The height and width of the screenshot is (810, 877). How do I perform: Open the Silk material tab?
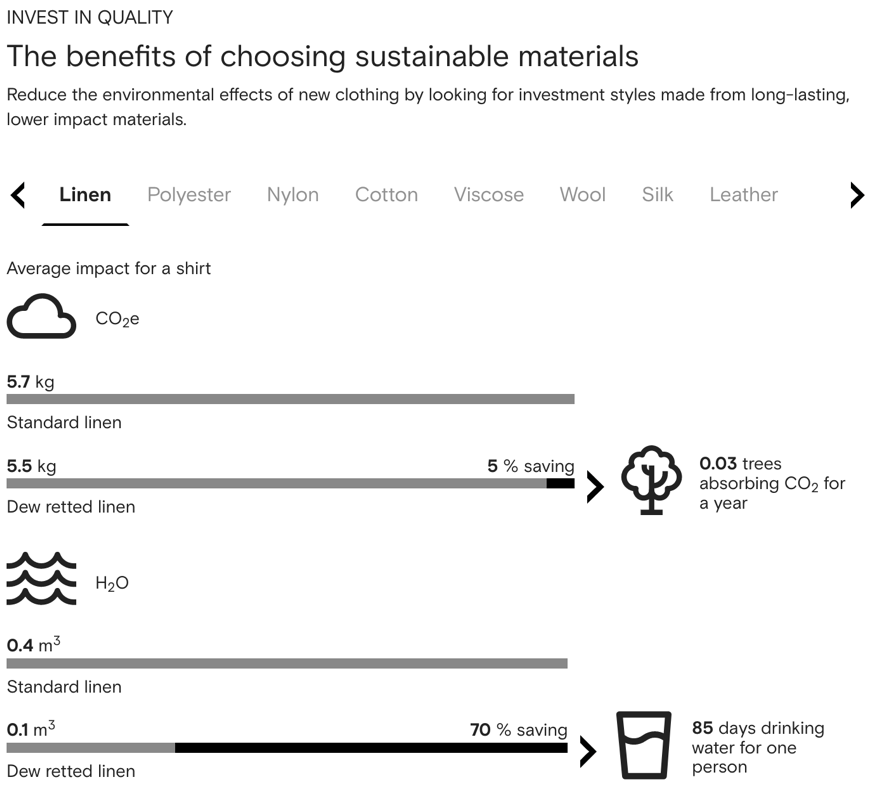pyautogui.click(x=658, y=195)
